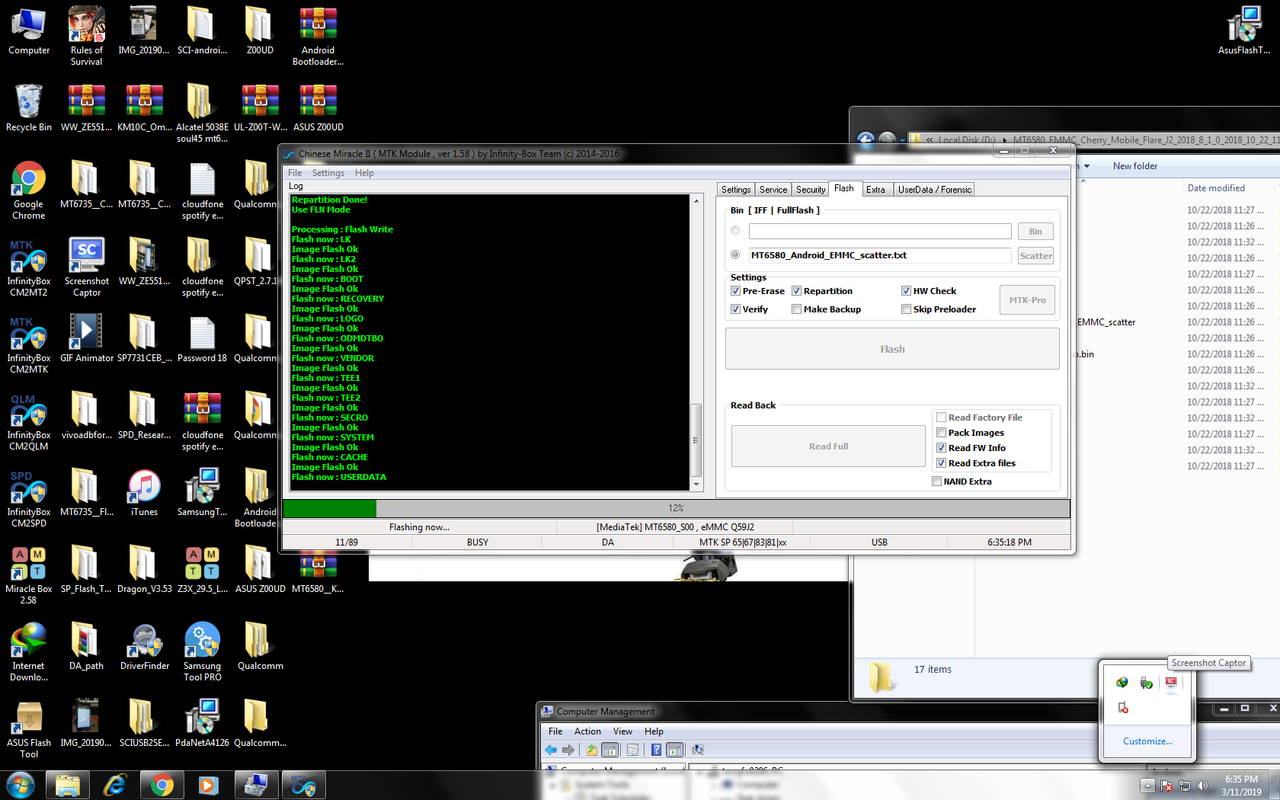Click the large Flash button
The width and height of the screenshot is (1280, 800).
point(892,349)
